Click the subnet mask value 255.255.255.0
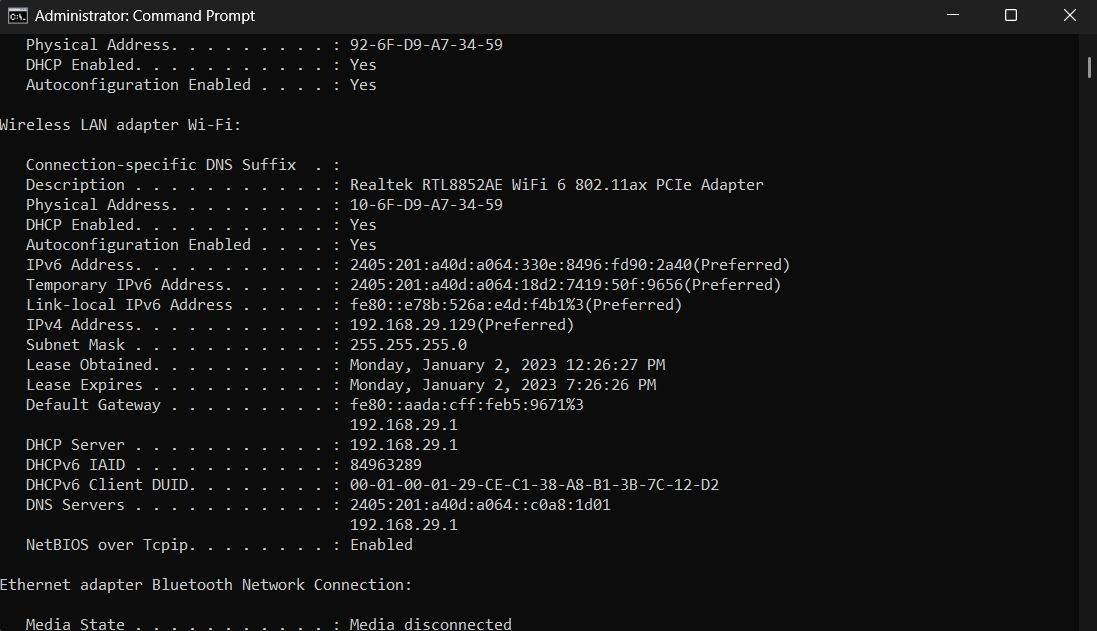This screenshot has width=1097, height=631. pyautogui.click(x=409, y=345)
